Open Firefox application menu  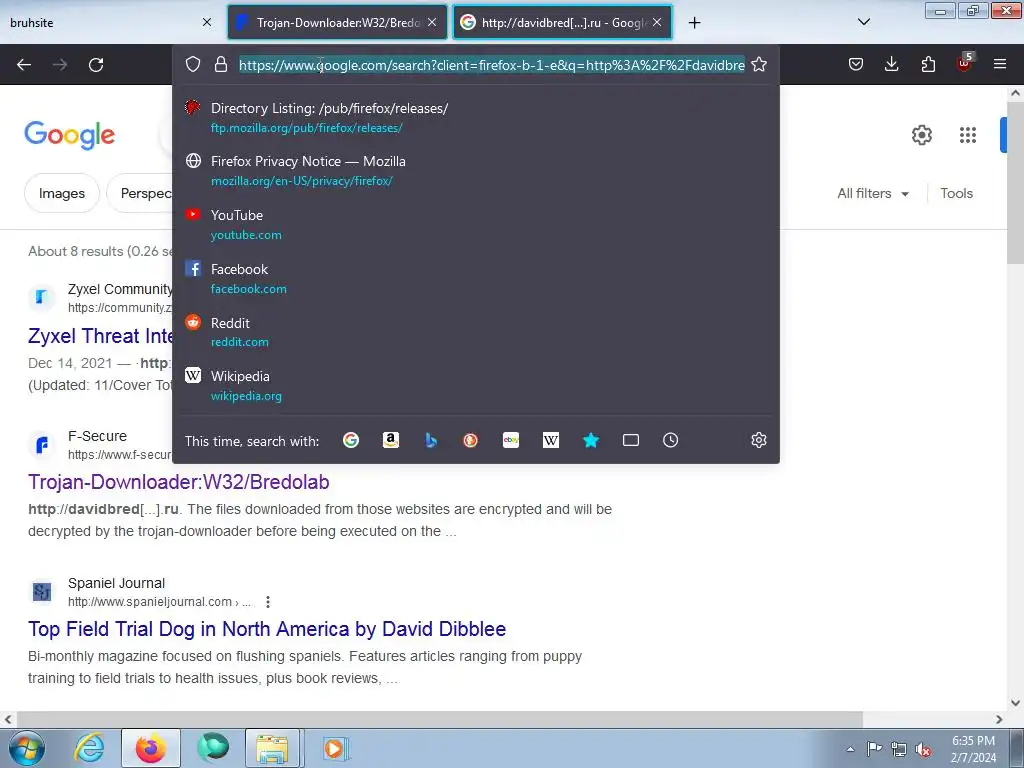tap(1000, 64)
